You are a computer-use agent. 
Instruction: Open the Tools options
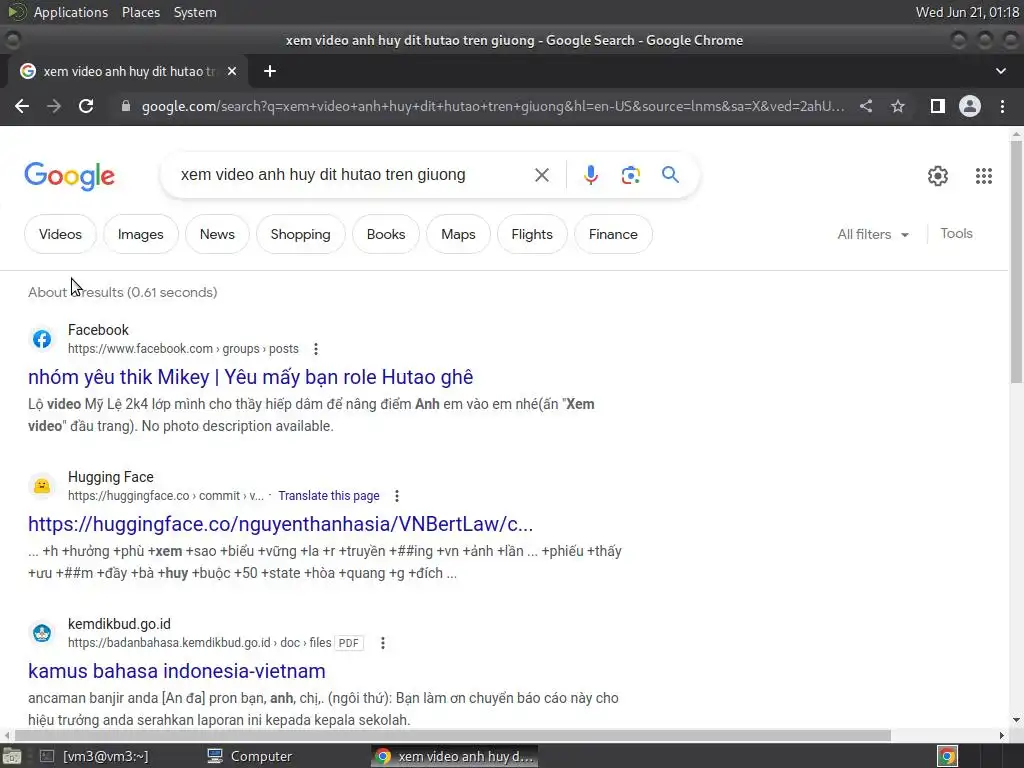pos(956,233)
